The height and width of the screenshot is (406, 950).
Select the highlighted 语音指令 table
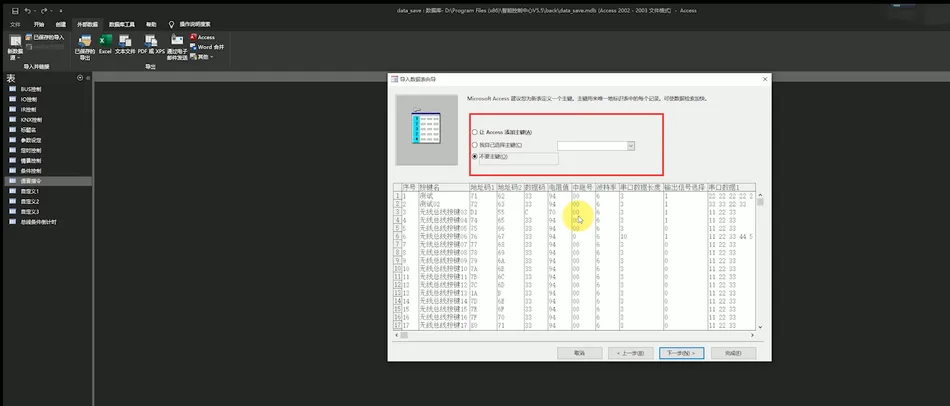coord(47,181)
